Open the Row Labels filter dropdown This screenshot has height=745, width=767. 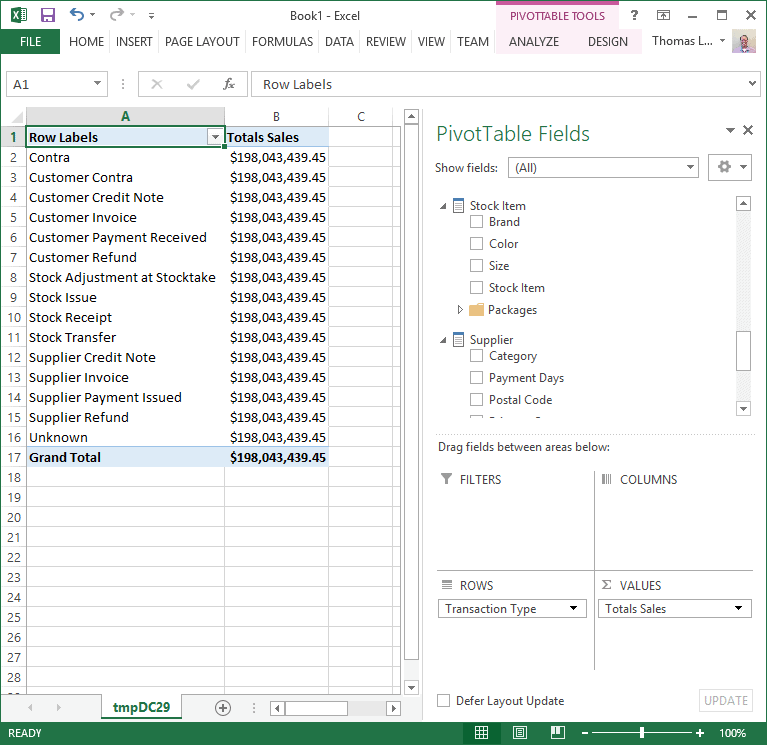point(214,137)
